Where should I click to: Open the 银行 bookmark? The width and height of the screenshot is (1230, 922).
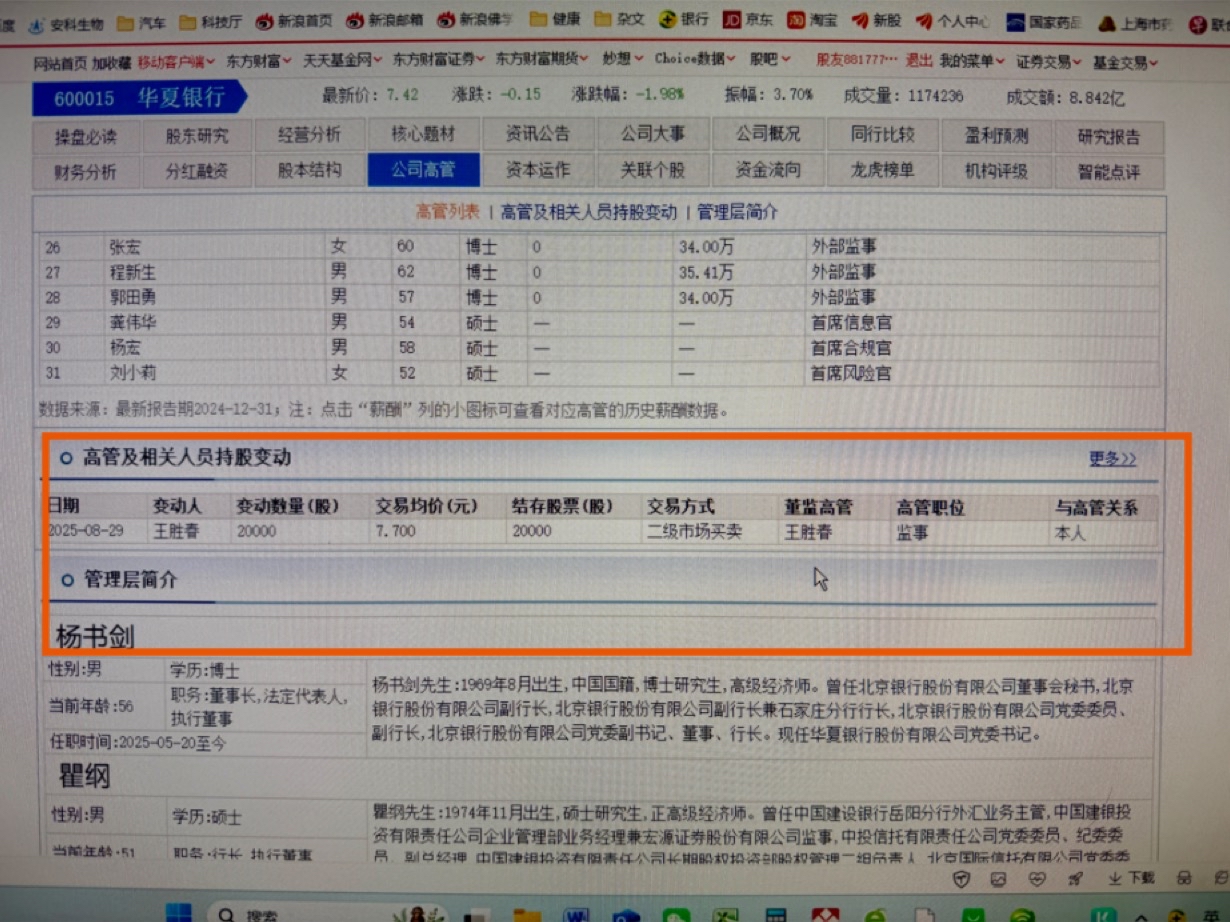click(684, 19)
